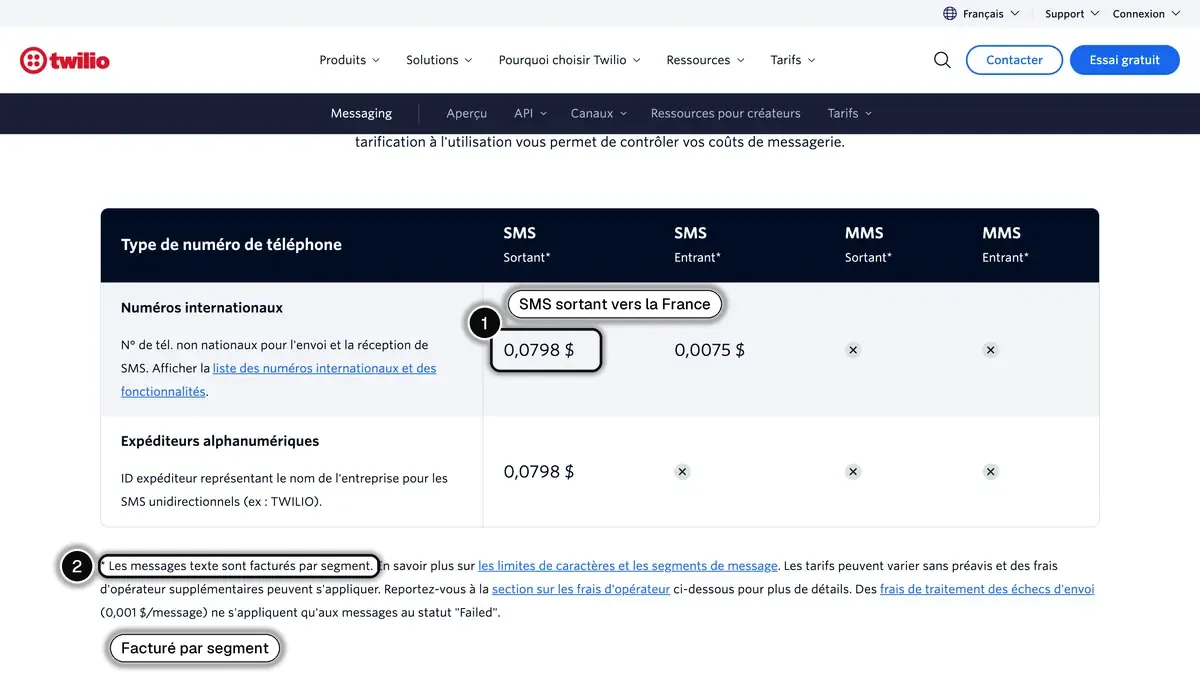Select the Messaging tab

[361, 113]
